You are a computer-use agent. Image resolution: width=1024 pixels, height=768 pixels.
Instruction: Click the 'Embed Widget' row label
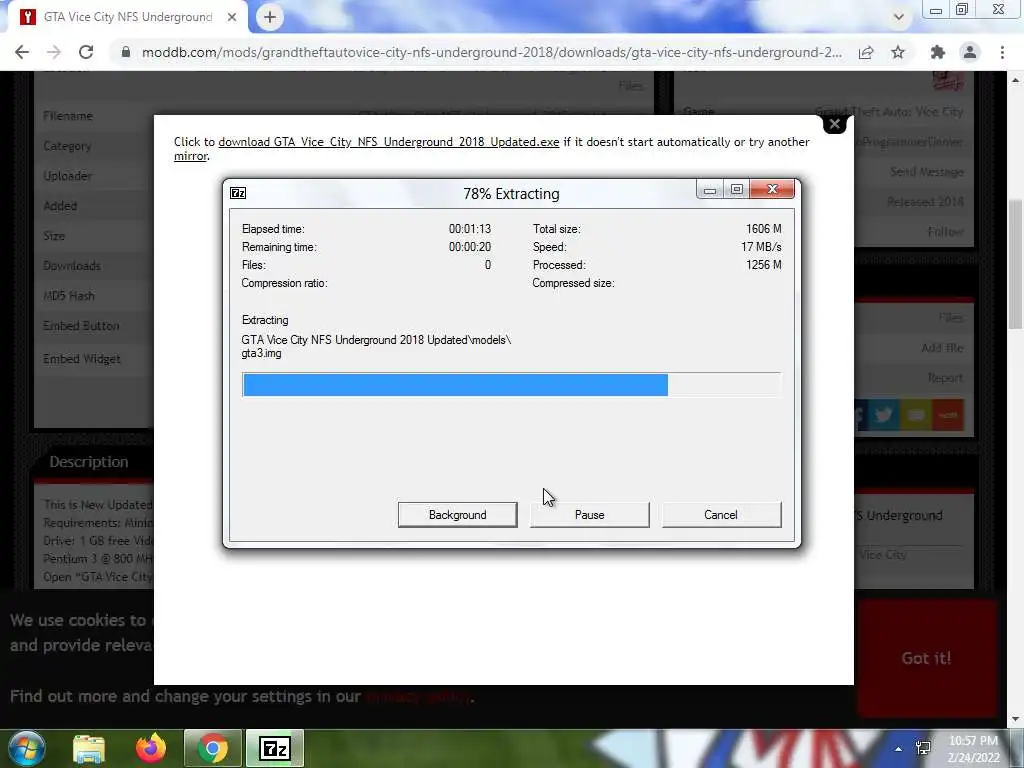coord(82,359)
